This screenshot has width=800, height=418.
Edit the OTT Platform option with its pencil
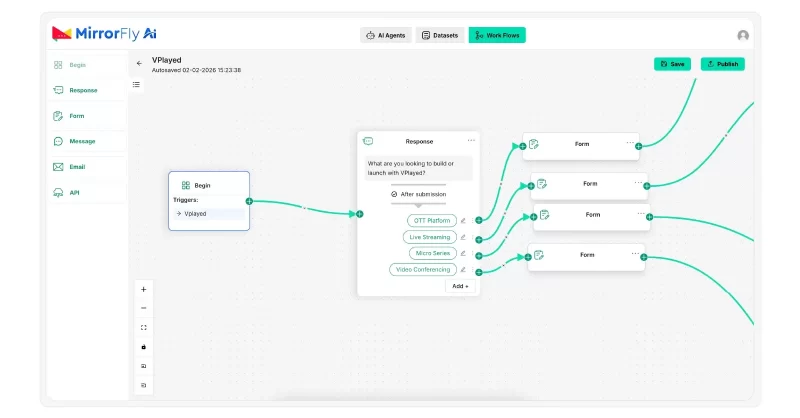pos(463,220)
